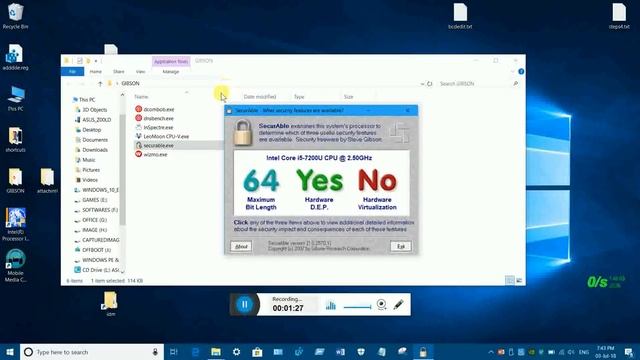Sort files by Type column header

(x=299, y=97)
